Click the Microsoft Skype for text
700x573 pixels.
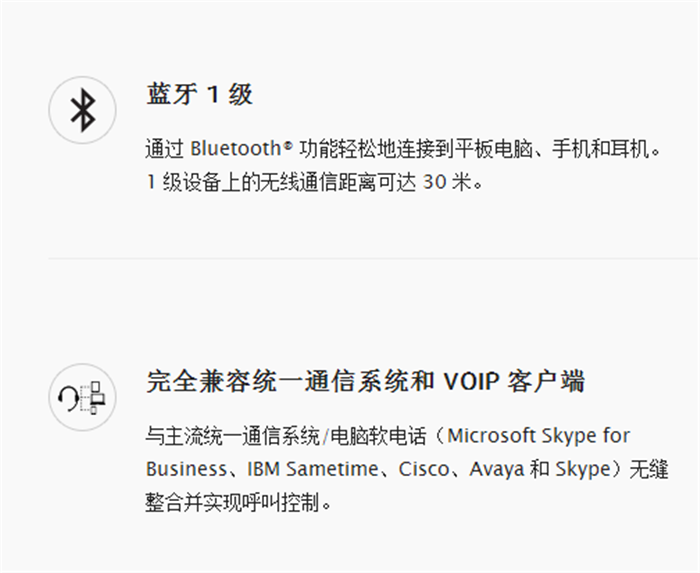coord(538,436)
